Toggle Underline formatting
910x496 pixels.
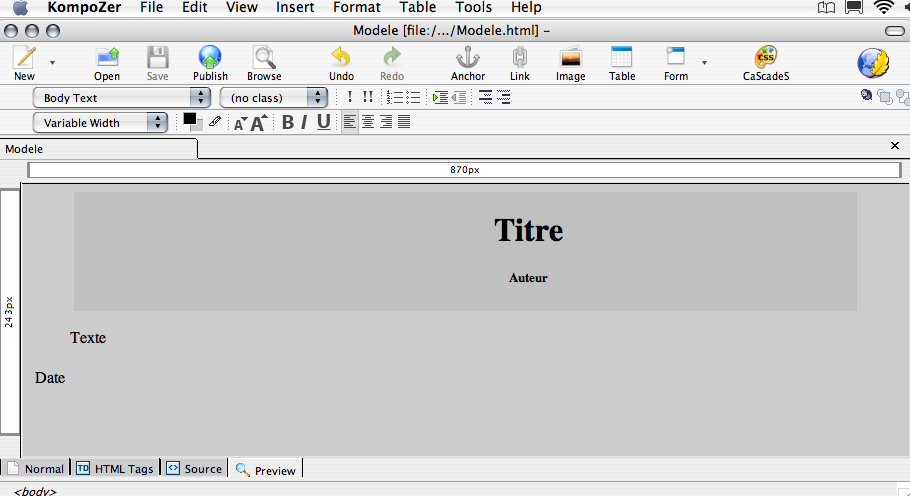pos(323,122)
